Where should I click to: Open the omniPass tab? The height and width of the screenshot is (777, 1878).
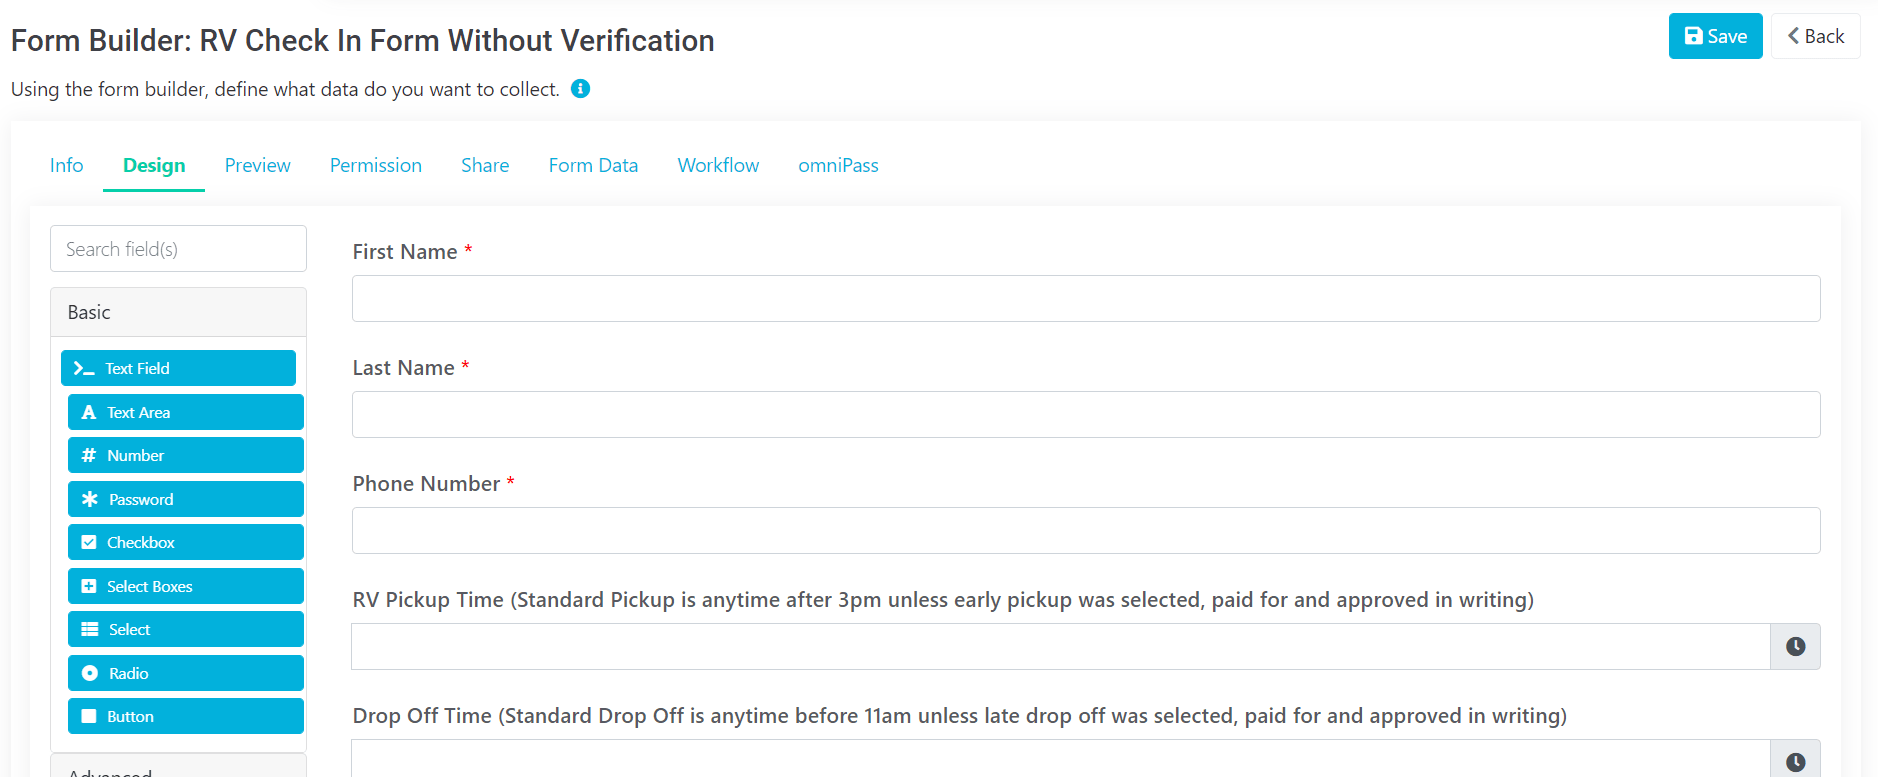pos(838,166)
